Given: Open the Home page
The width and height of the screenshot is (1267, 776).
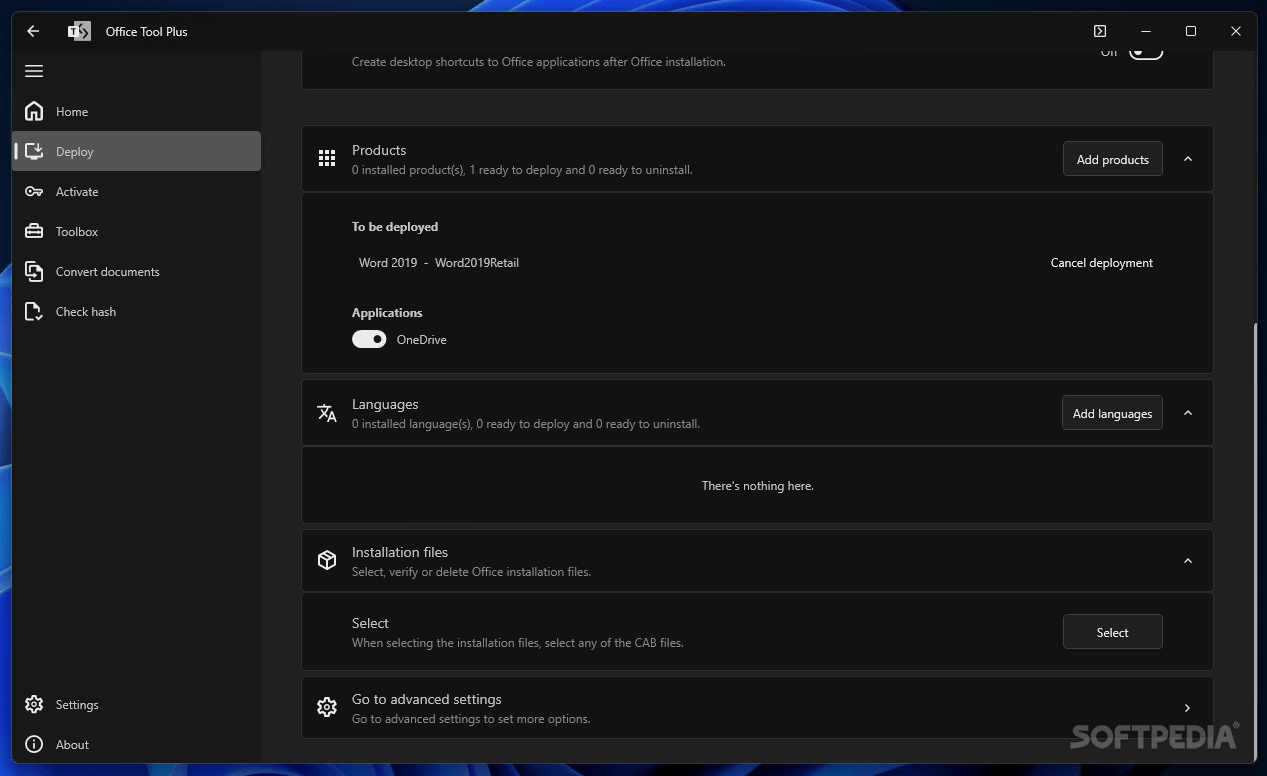Looking at the screenshot, I should coord(136,111).
